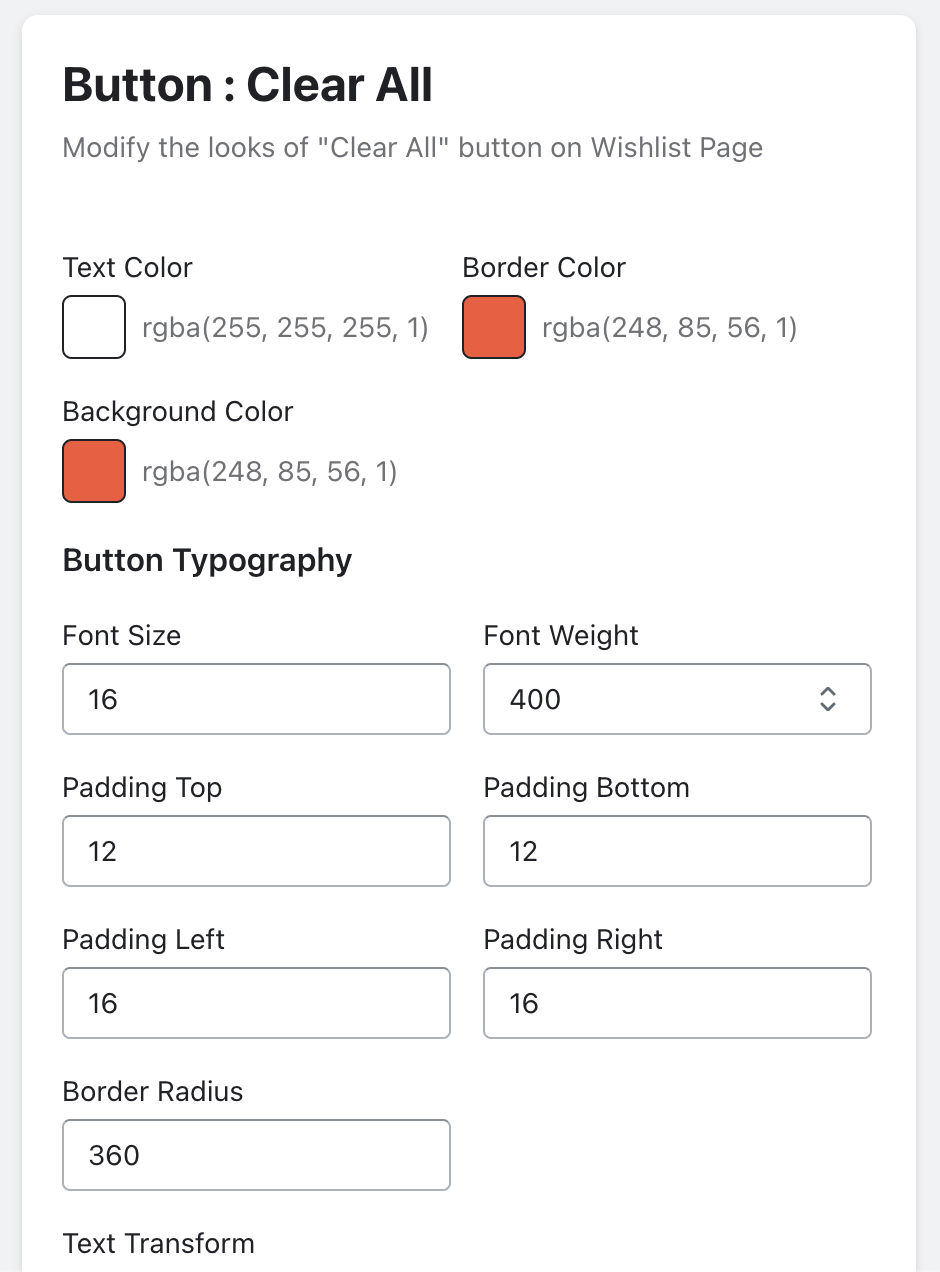Click the Font Size label

121,636
